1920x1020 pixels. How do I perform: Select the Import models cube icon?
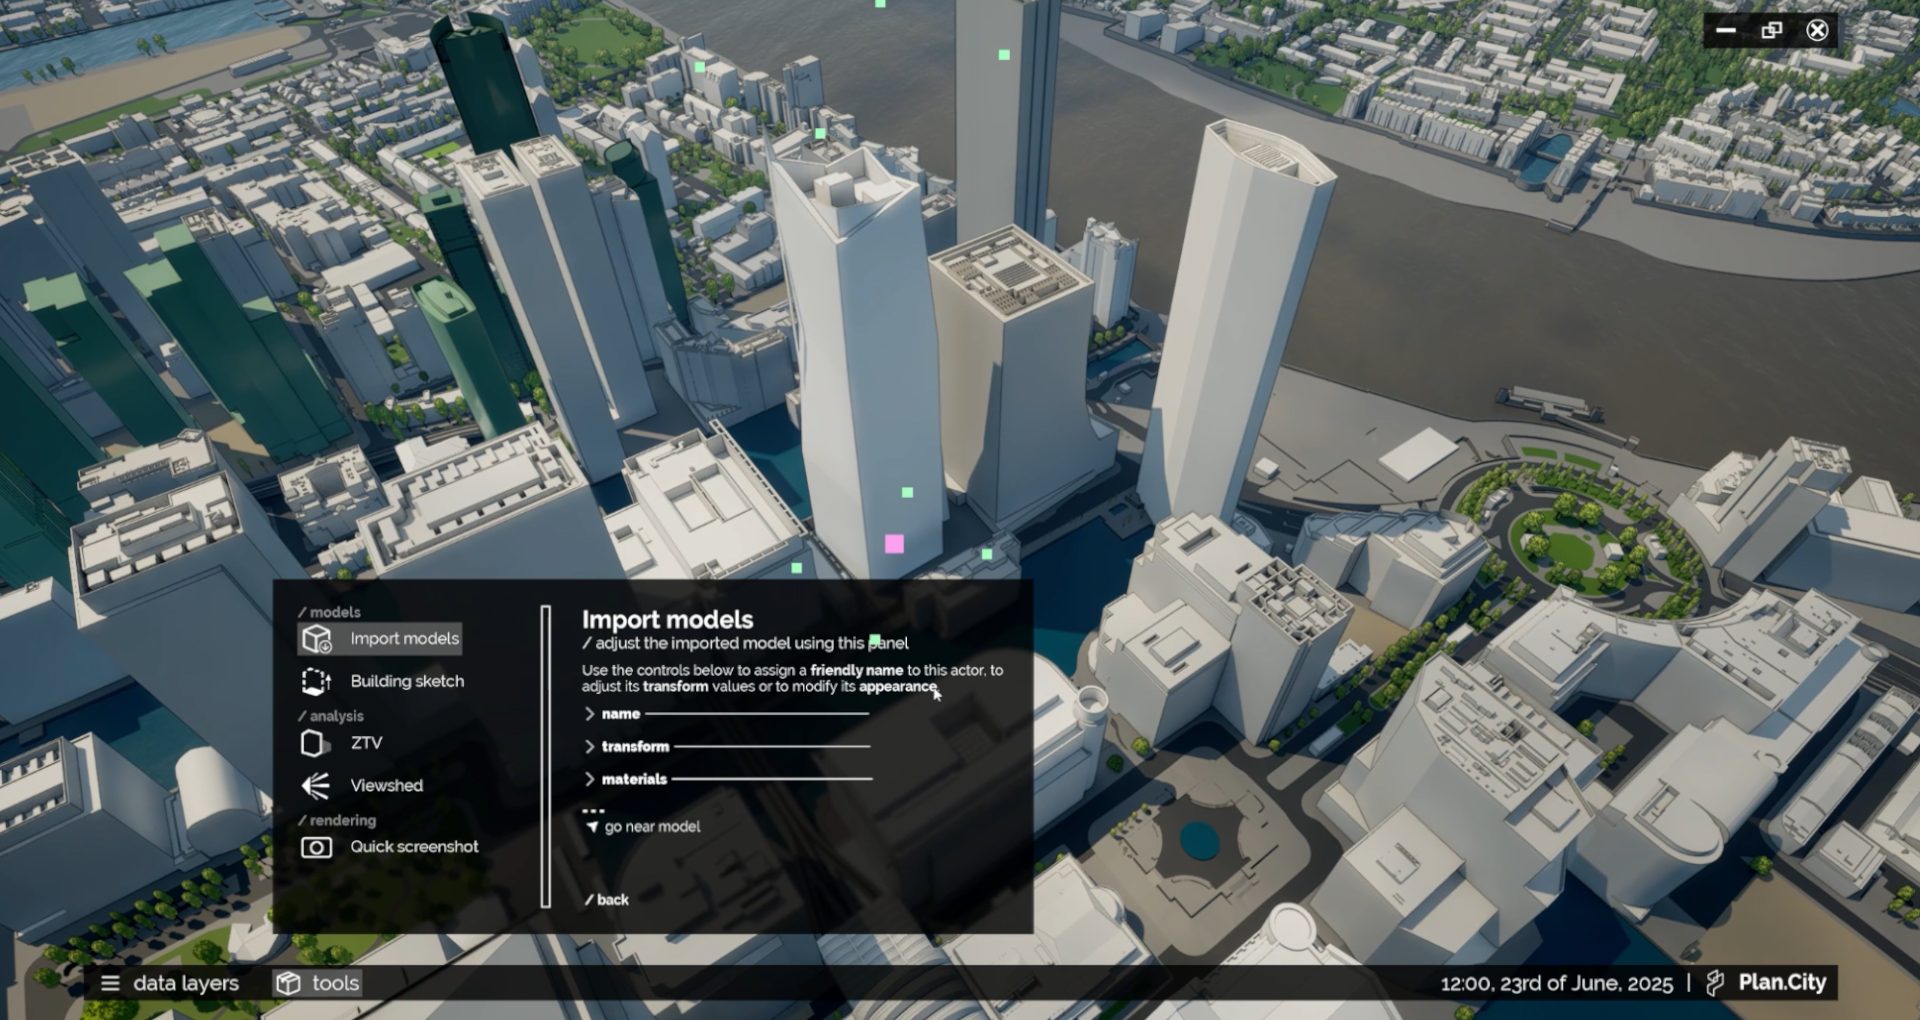[315, 638]
